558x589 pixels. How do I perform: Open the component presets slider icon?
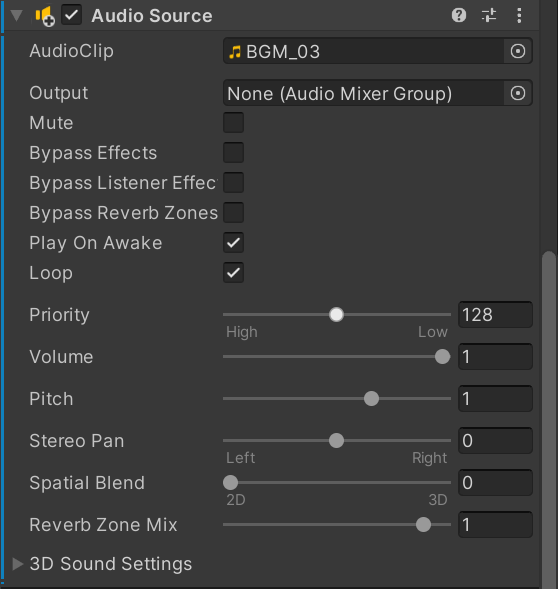tap(489, 15)
